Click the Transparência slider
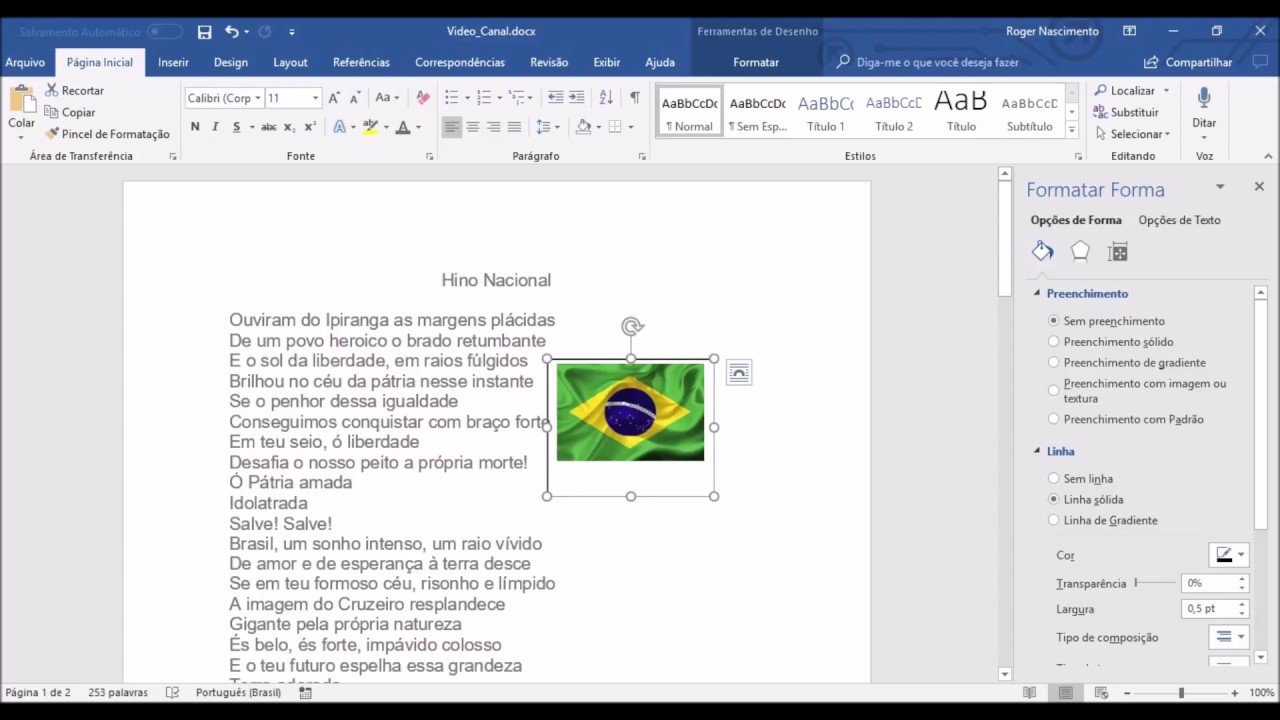The image size is (1280, 720). (x=1155, y=583)
